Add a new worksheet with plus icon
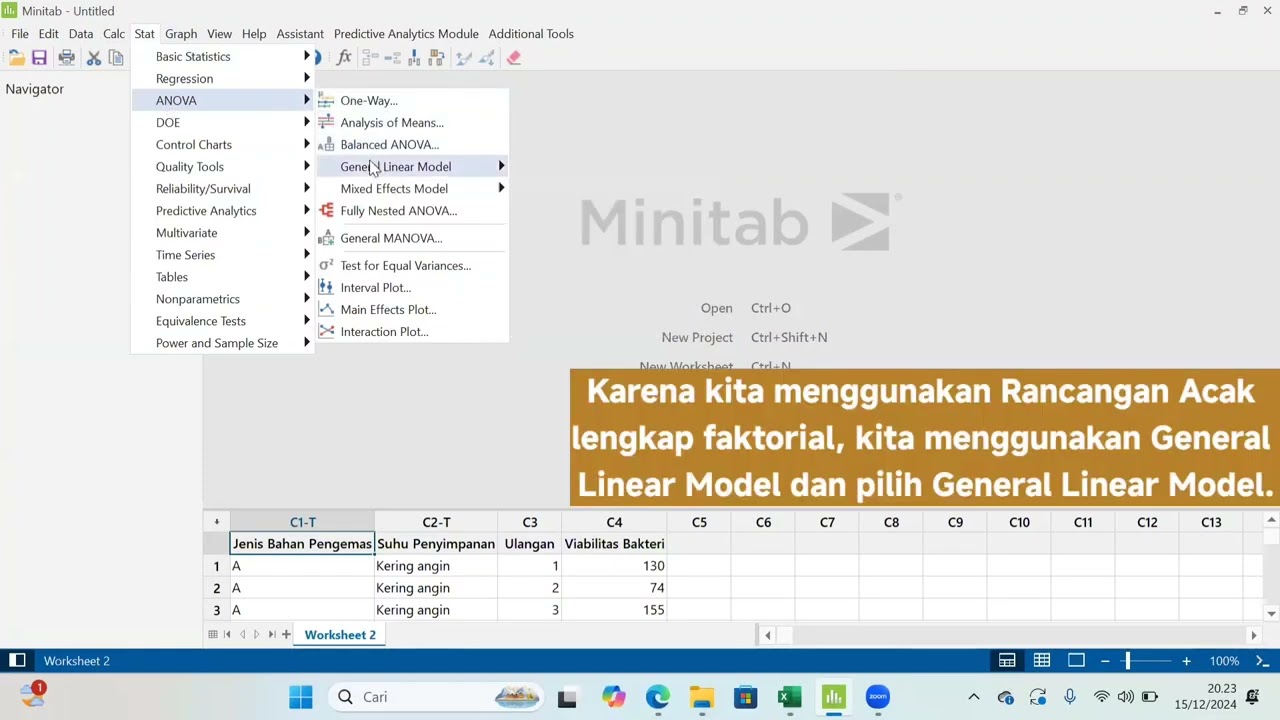Screen dimensions: 1280x720 click(x=286, y=634)
